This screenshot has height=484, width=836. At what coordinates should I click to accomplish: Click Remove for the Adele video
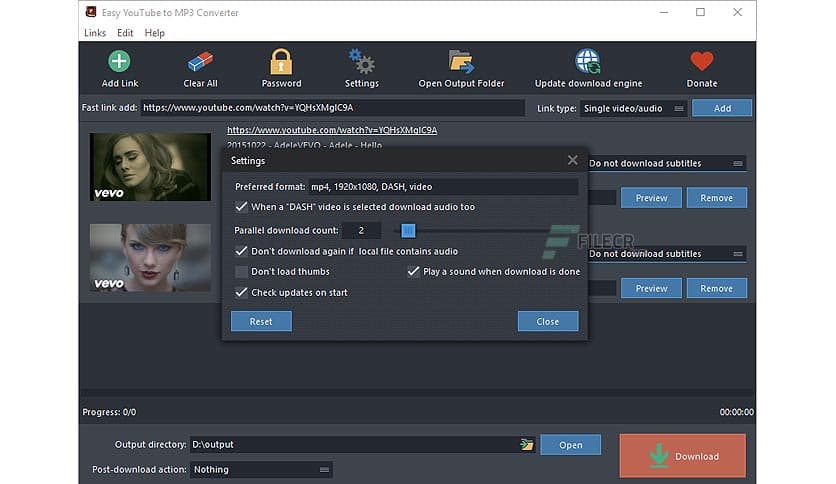click(x=716, y=198)
